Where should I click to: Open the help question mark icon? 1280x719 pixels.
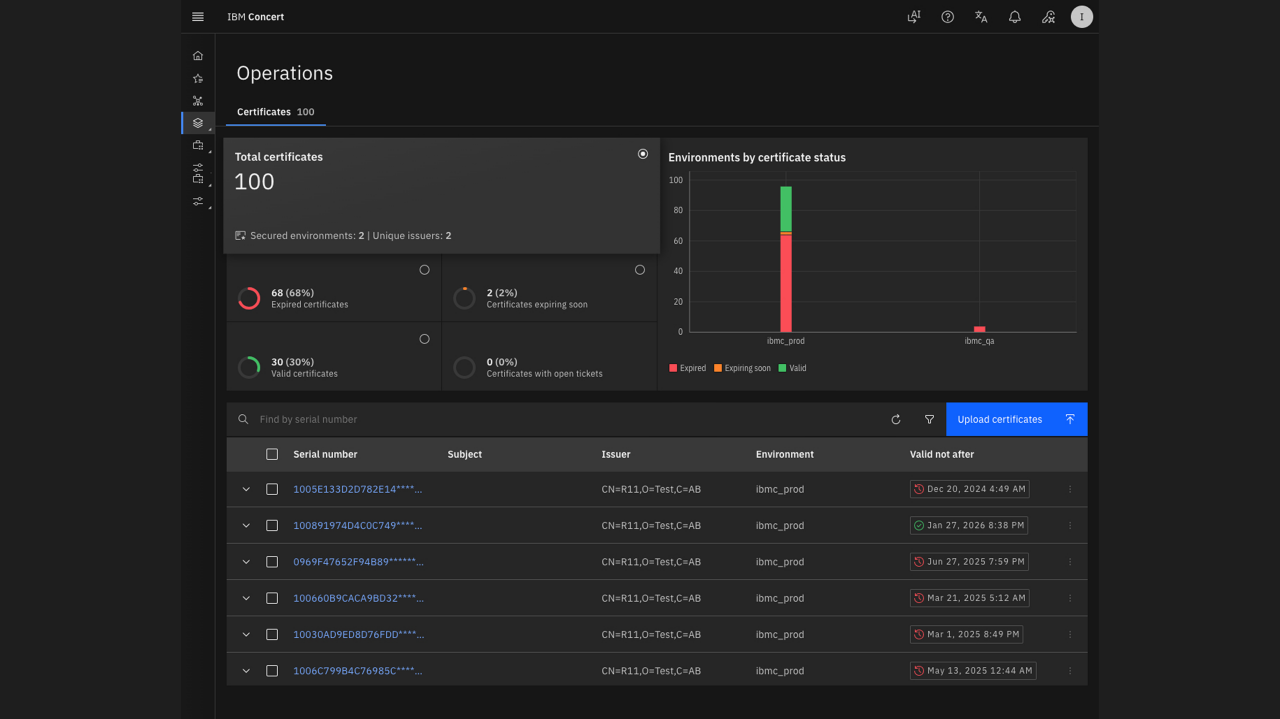tap(948, 17)
